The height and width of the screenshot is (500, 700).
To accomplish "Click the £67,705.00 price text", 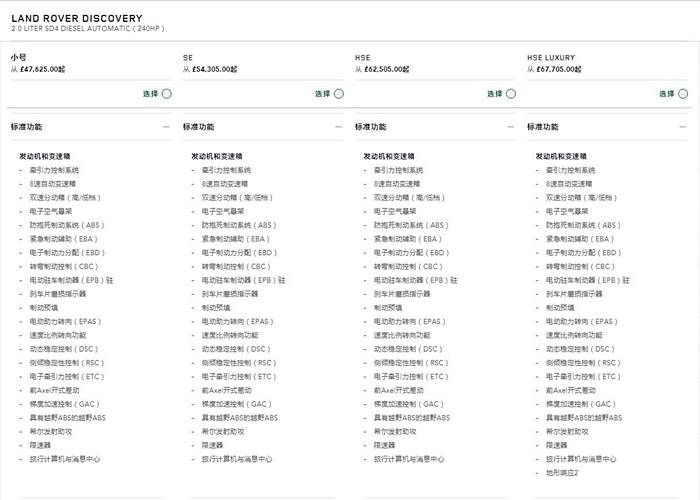I will tap(559, 69).
